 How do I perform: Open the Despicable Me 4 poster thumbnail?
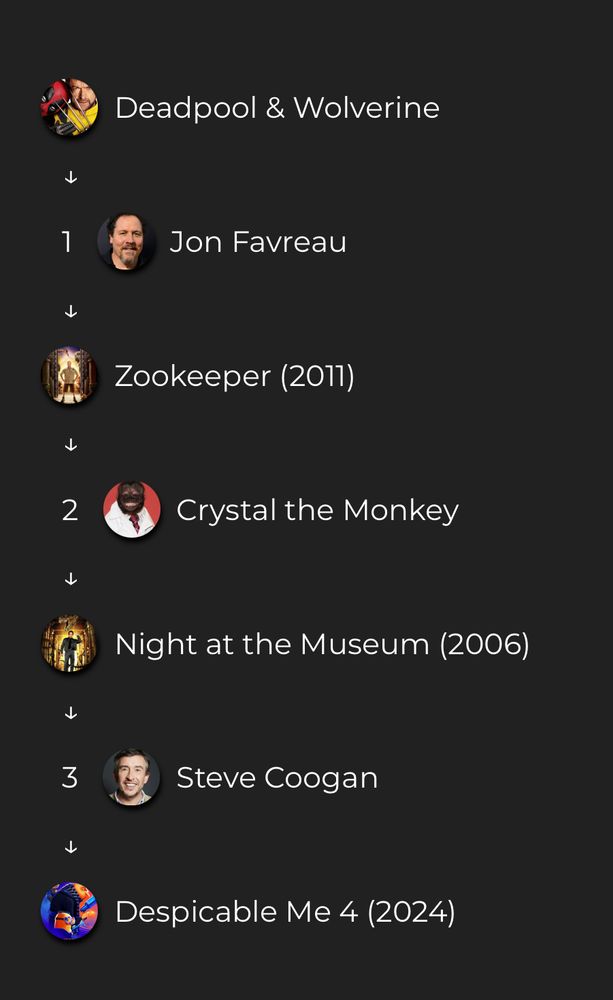[70, 911]
